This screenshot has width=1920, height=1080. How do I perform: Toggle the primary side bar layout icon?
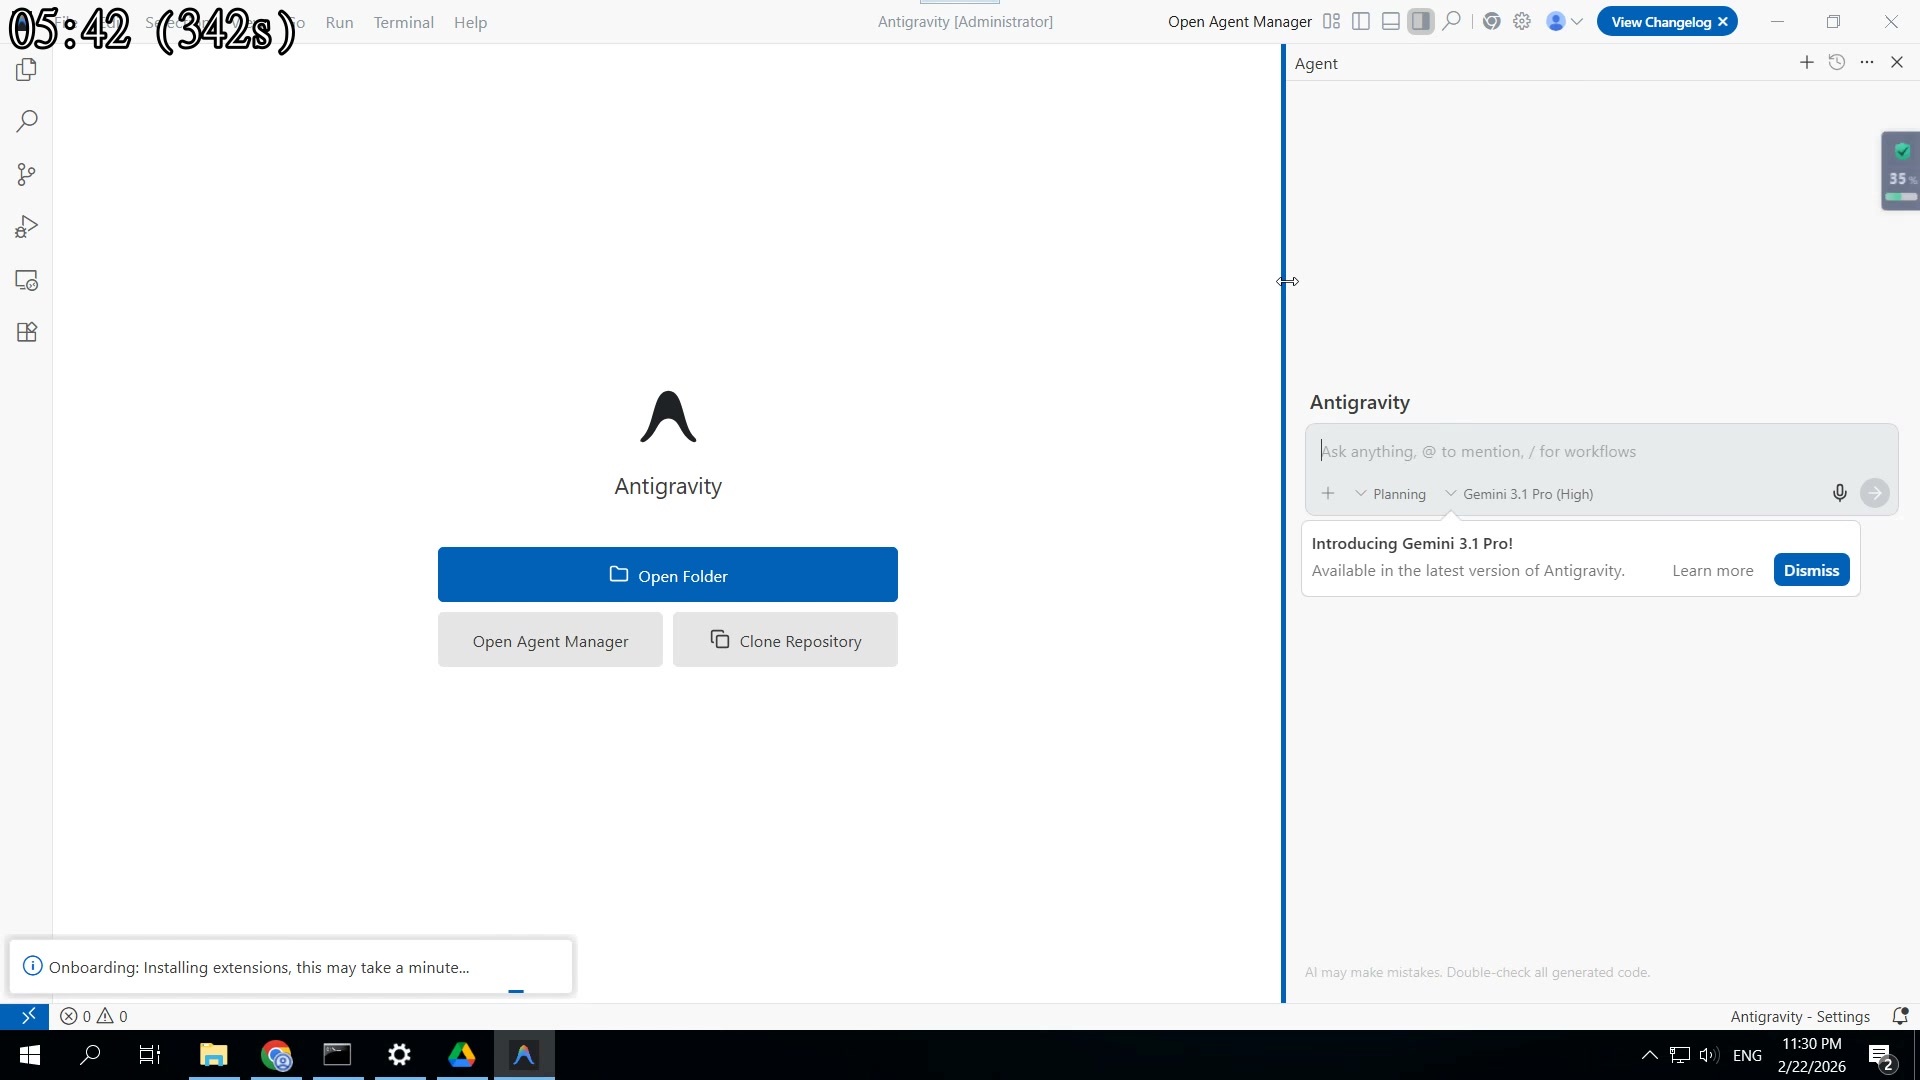point(1361,21)
